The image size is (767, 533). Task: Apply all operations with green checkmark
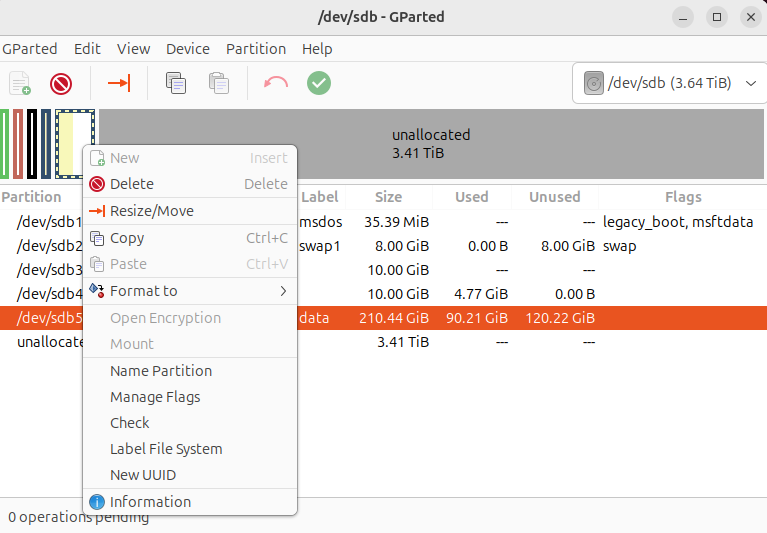(319, 83)
